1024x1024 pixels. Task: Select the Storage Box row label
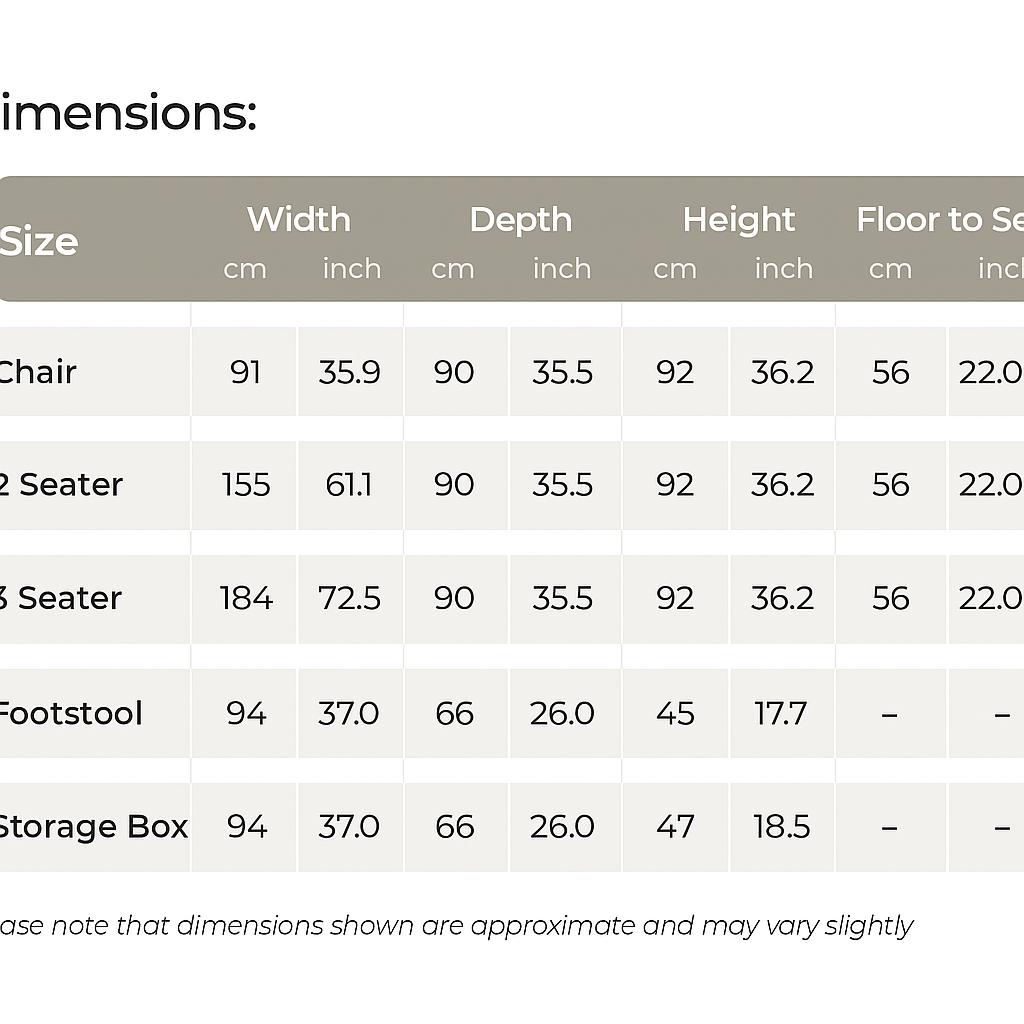(x=92, y=827)
